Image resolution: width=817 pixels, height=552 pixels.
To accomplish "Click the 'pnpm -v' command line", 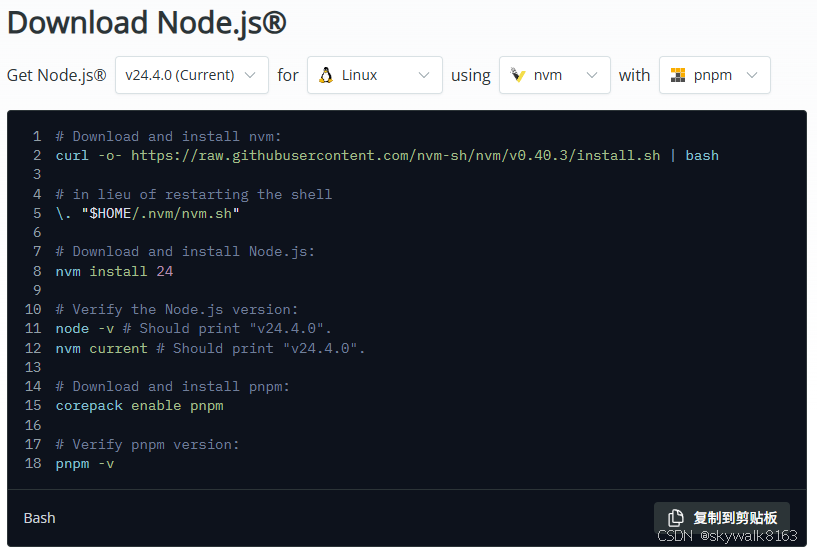I will click(x=85, y=464).
